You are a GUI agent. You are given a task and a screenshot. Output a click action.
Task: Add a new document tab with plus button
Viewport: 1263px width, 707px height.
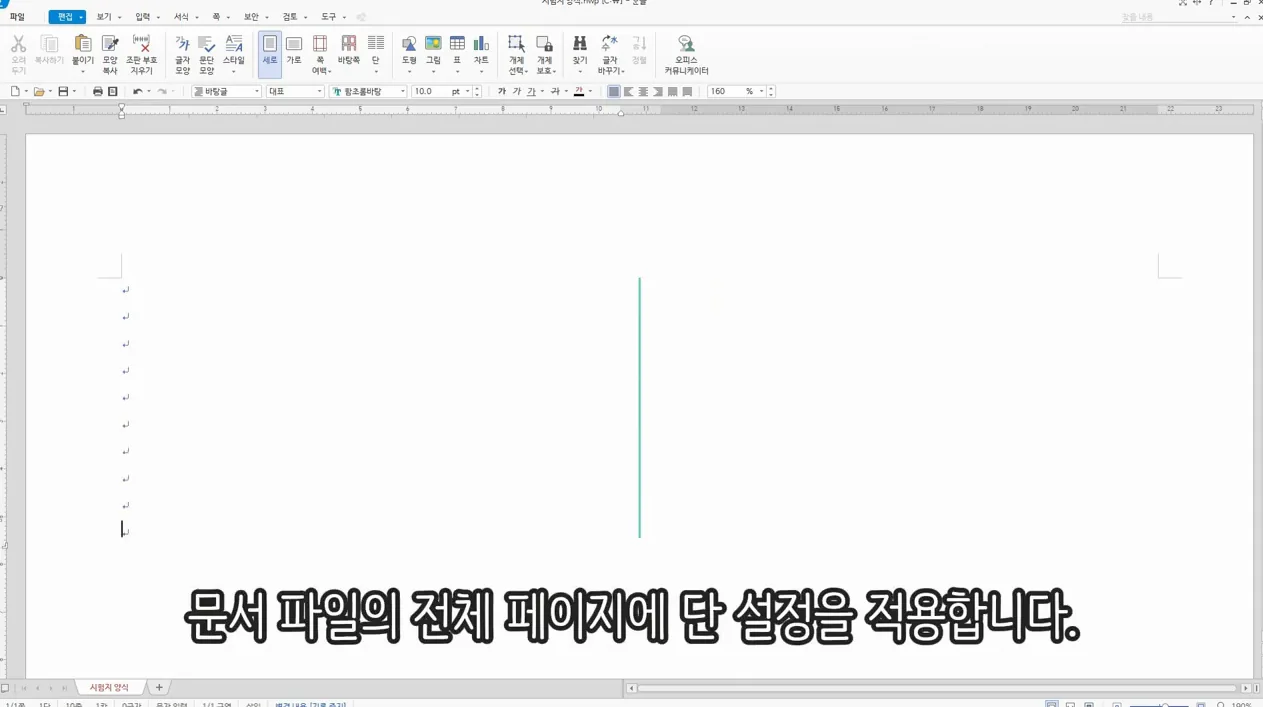pyautogui.click(x=158, y=687)
